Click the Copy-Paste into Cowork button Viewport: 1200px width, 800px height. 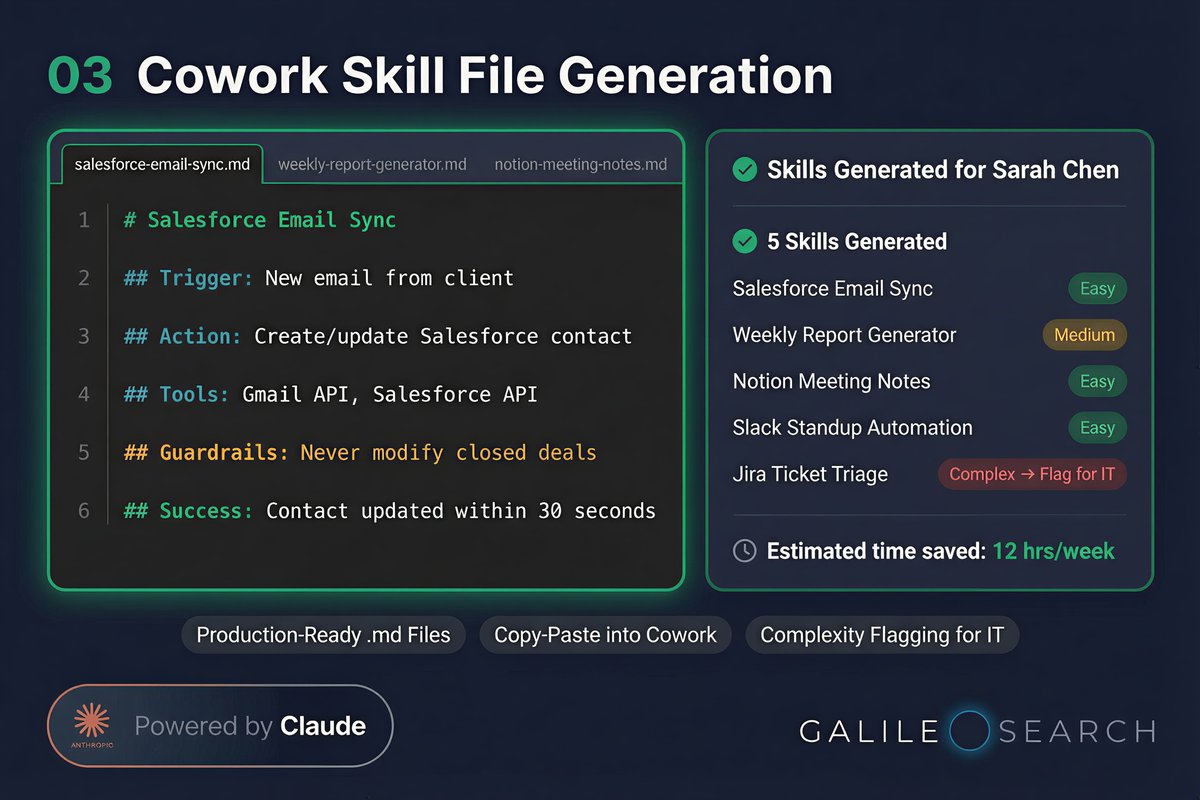(604, 634)
